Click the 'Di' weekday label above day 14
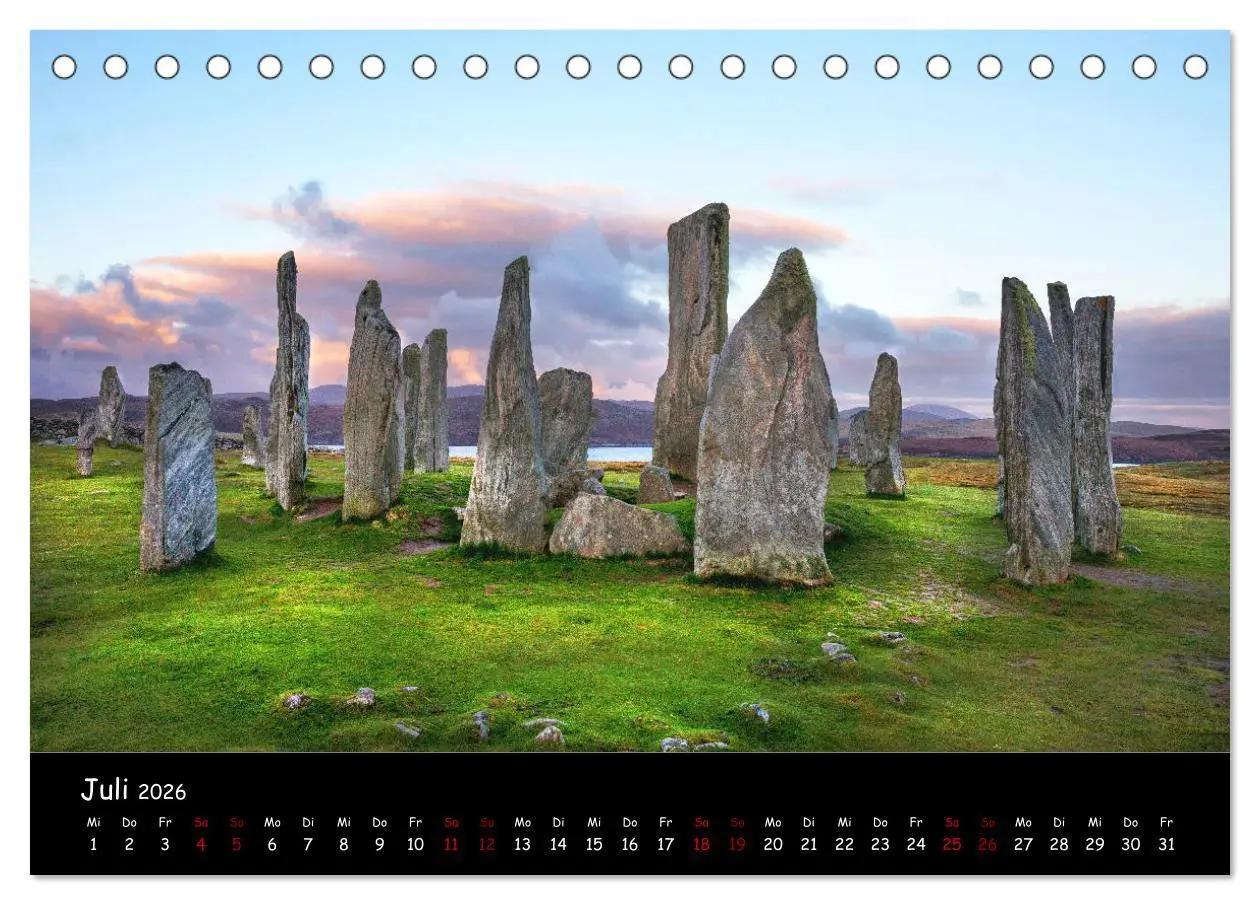This screenshot has height=905, width=1260. coord(558,822)
